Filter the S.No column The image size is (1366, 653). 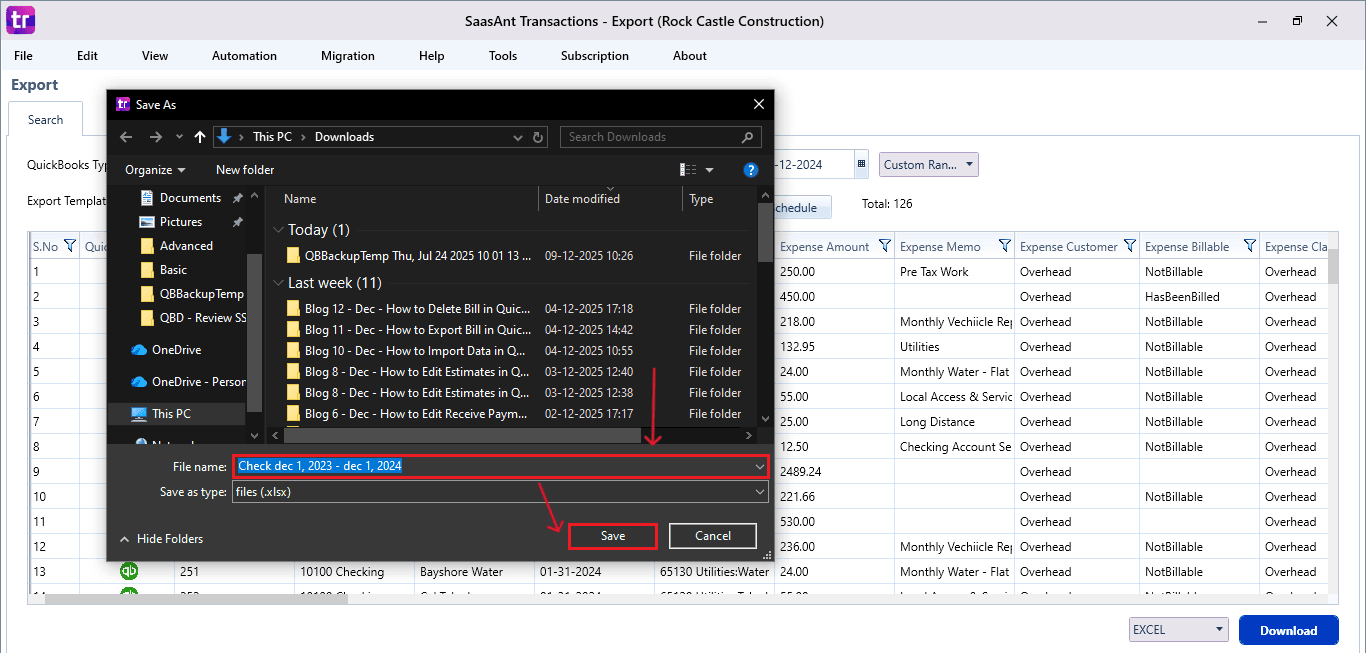[70, 246]
